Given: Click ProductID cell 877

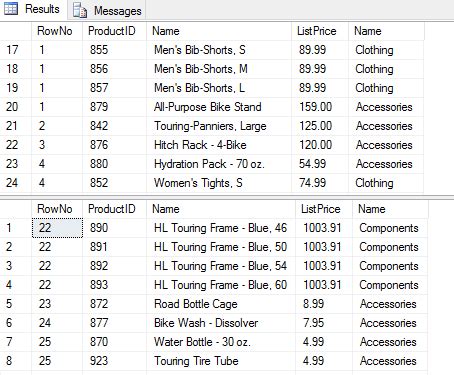Looking at the screenshot, I should pyautogui.click(x=114, y=323).
